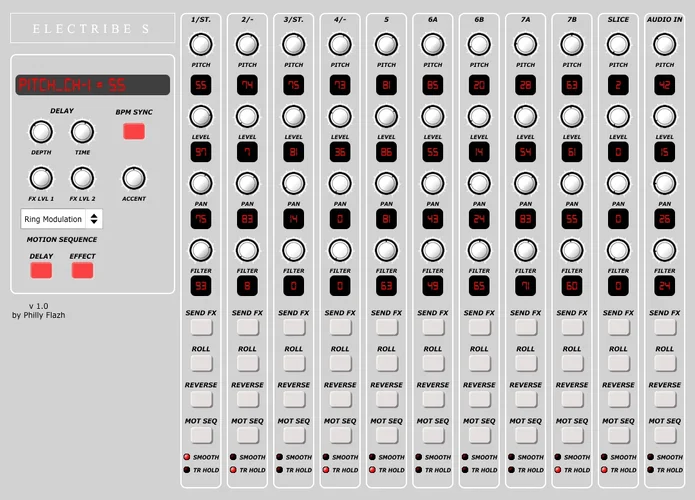Click SMOOTH LED on channel 6A

tap(418, 457)
